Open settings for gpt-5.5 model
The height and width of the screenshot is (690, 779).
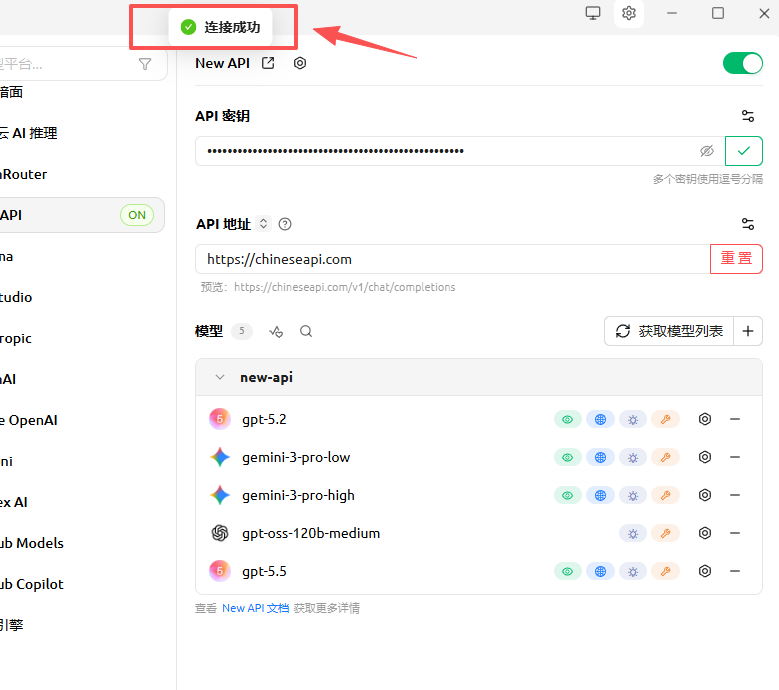pos(704,571)
